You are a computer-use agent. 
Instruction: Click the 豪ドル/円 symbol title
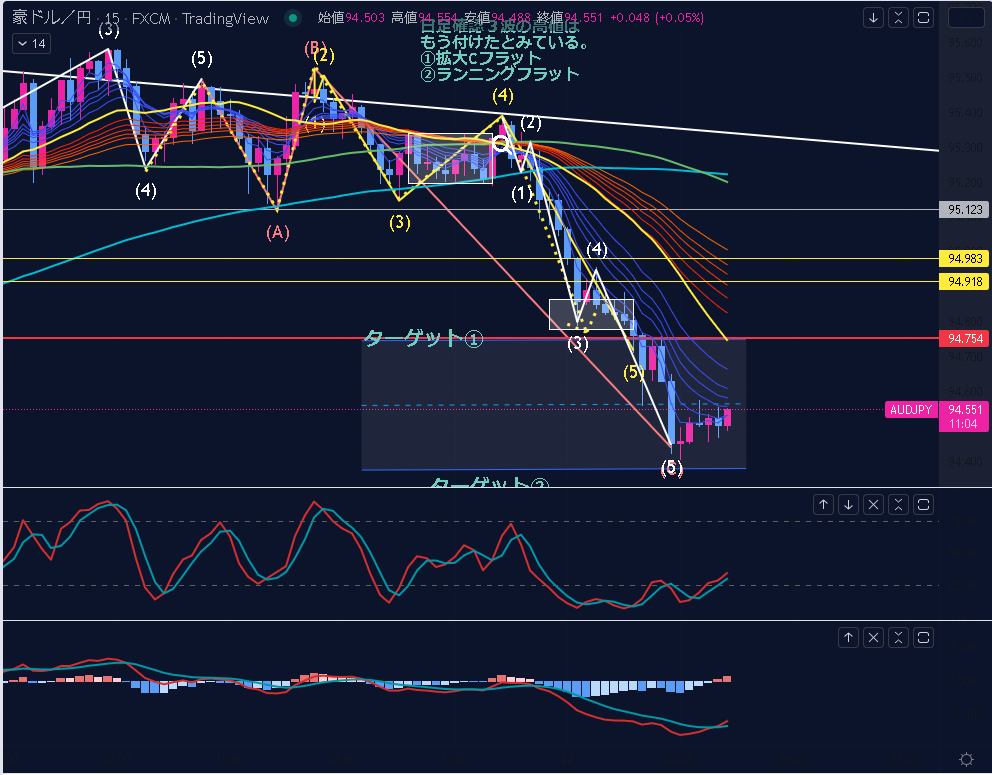click(x=50, y=18)
